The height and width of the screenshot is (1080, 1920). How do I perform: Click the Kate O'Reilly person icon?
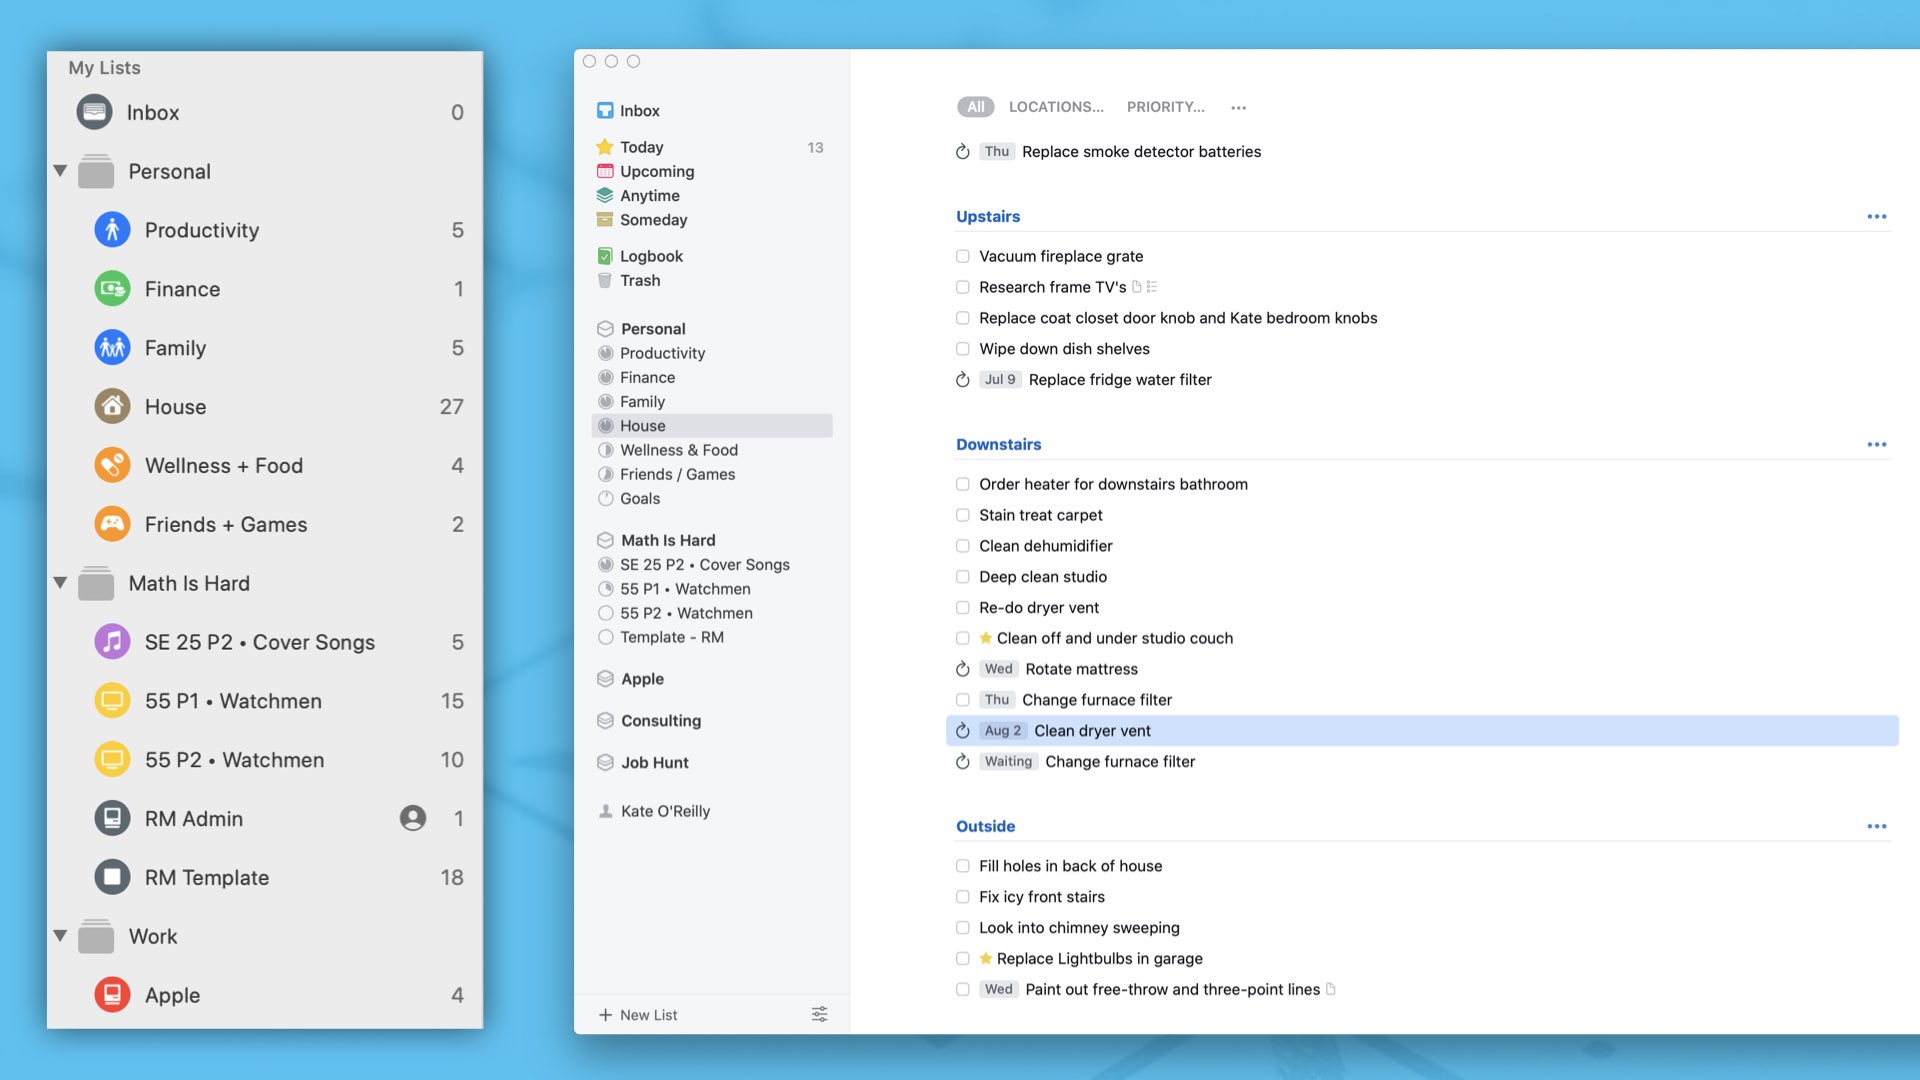605,811
